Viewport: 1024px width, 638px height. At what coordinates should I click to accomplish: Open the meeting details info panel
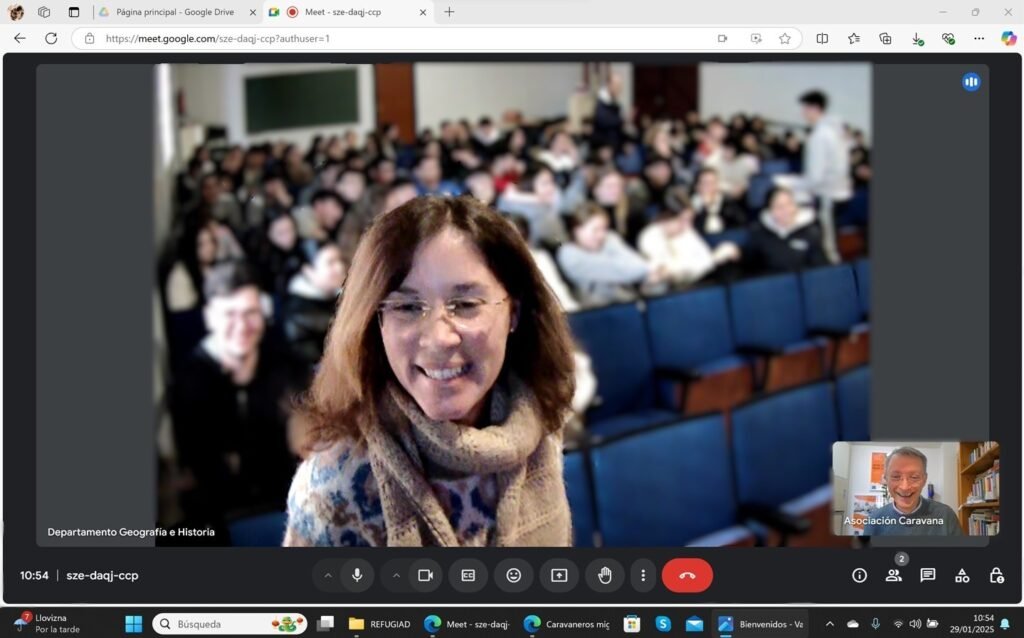858,575
